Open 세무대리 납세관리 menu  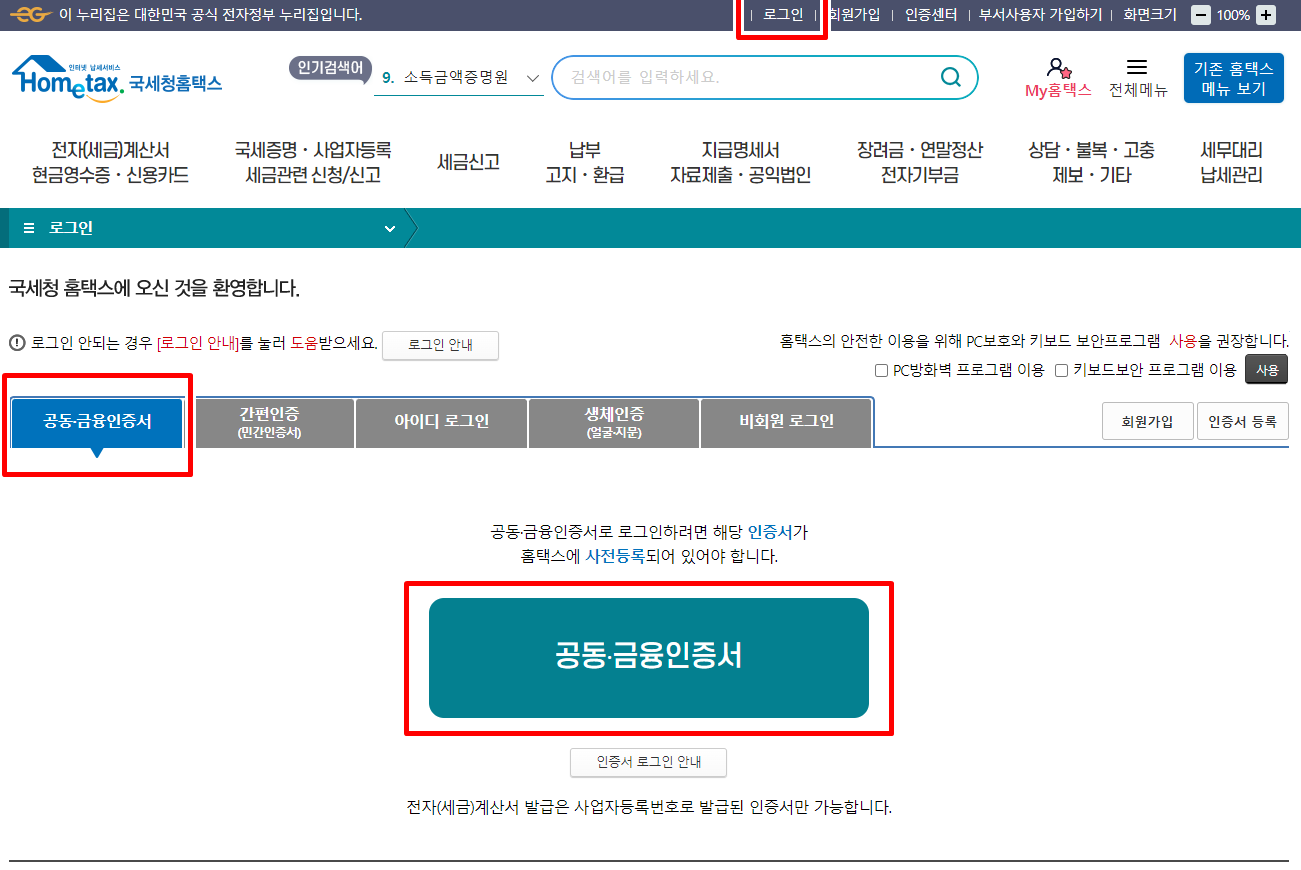pyautogui.click(x=1232, y=163)
